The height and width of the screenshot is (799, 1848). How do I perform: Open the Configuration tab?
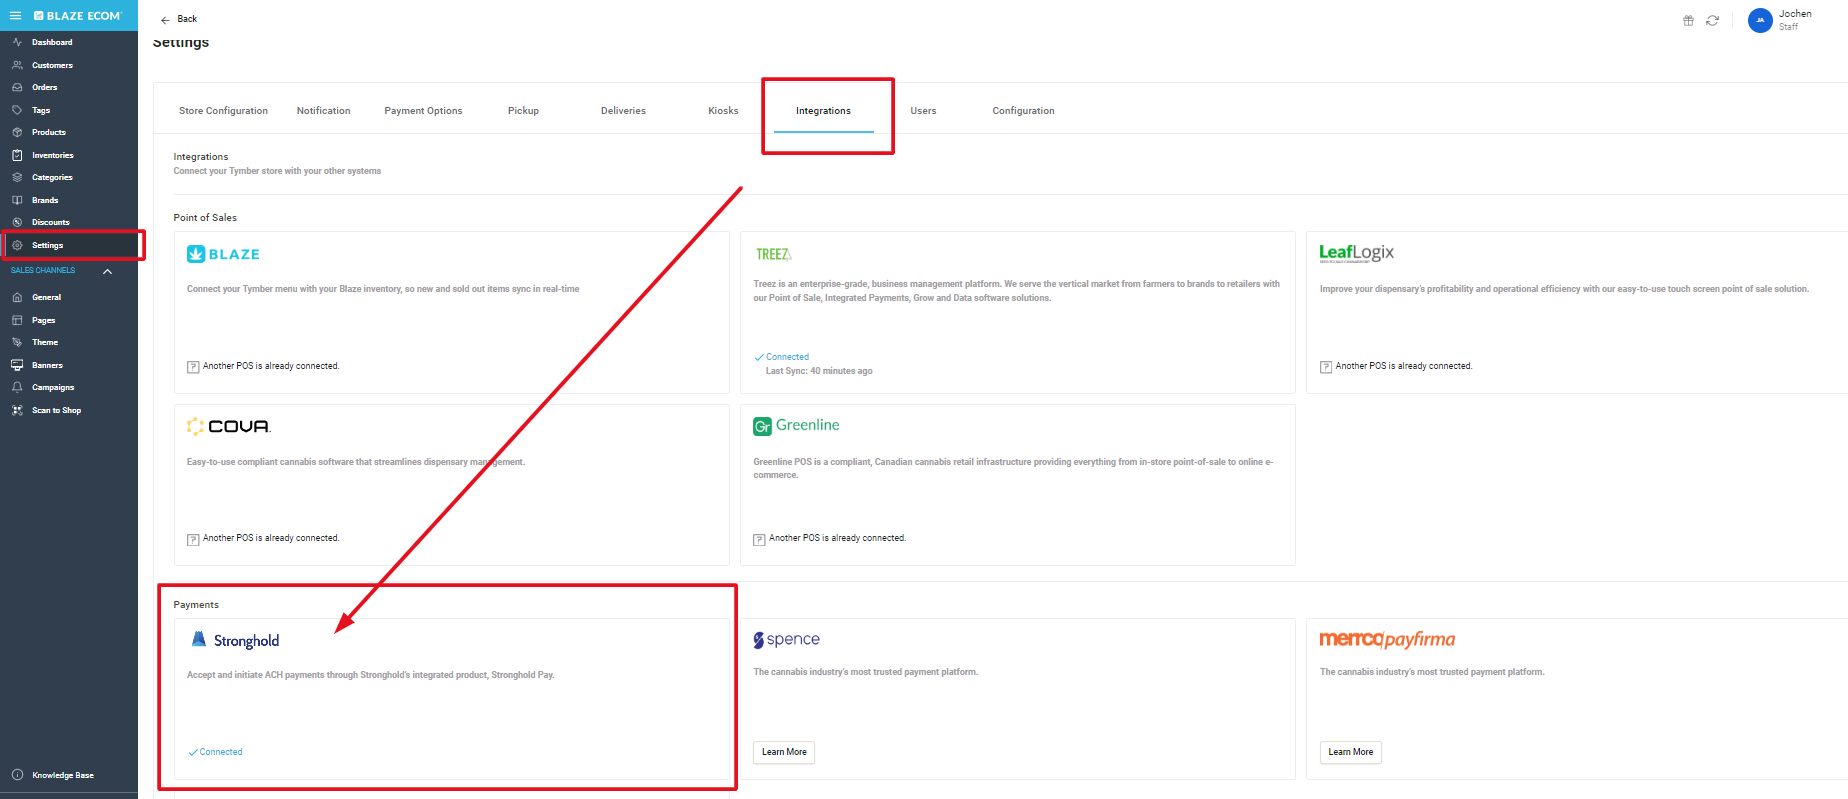[1023, 111]
